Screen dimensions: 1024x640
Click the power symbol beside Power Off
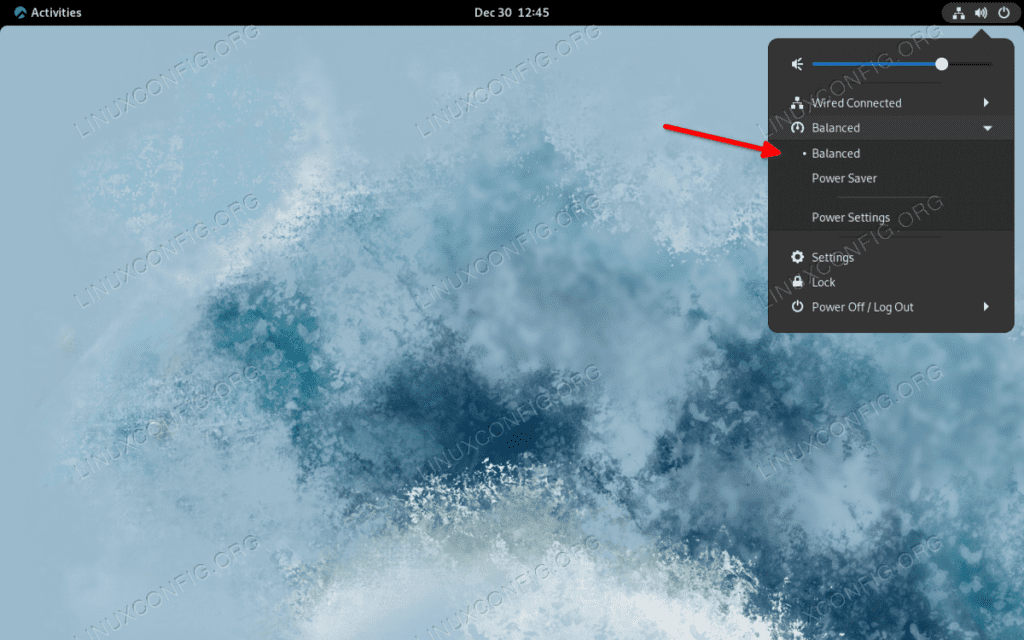tap(797, 306)
